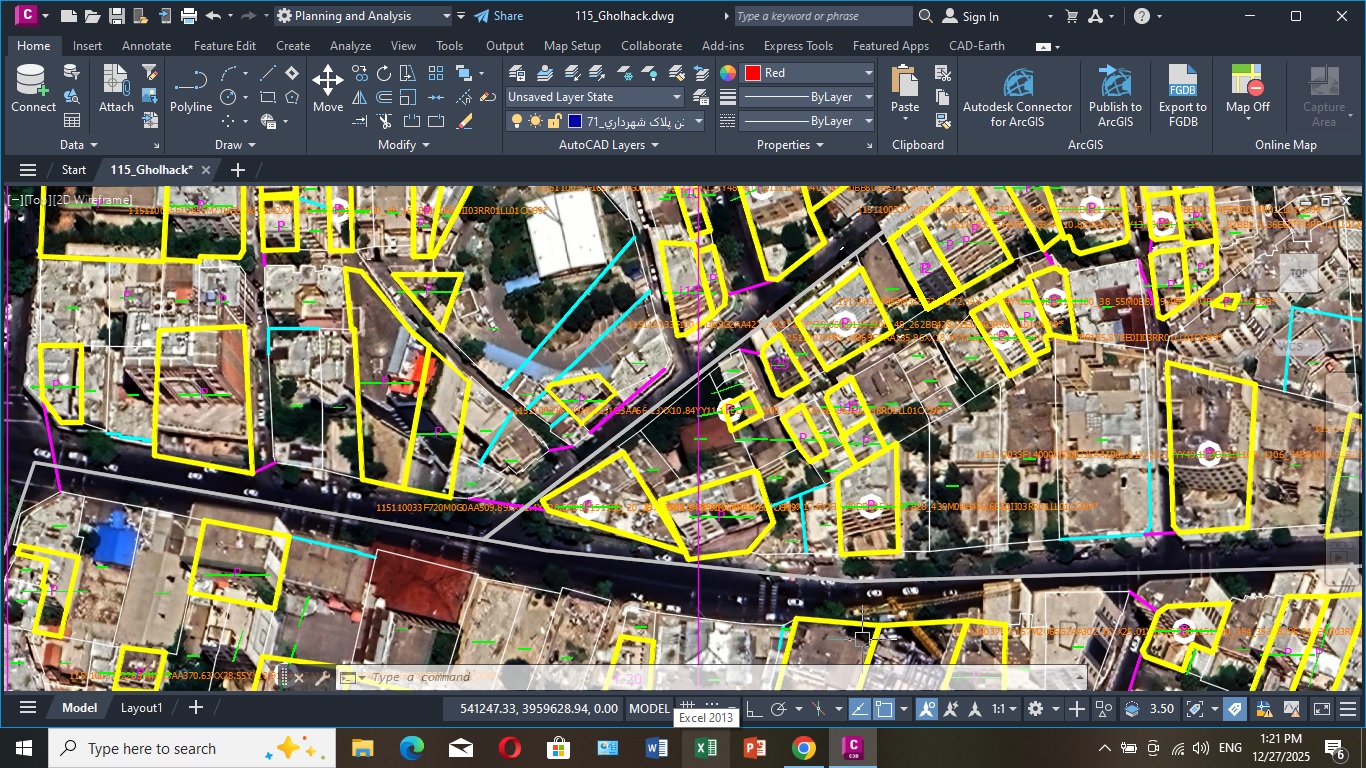Switch to the Annotate ribbon tab
The width and height of the screenshot is (1366, 768).
146,46
